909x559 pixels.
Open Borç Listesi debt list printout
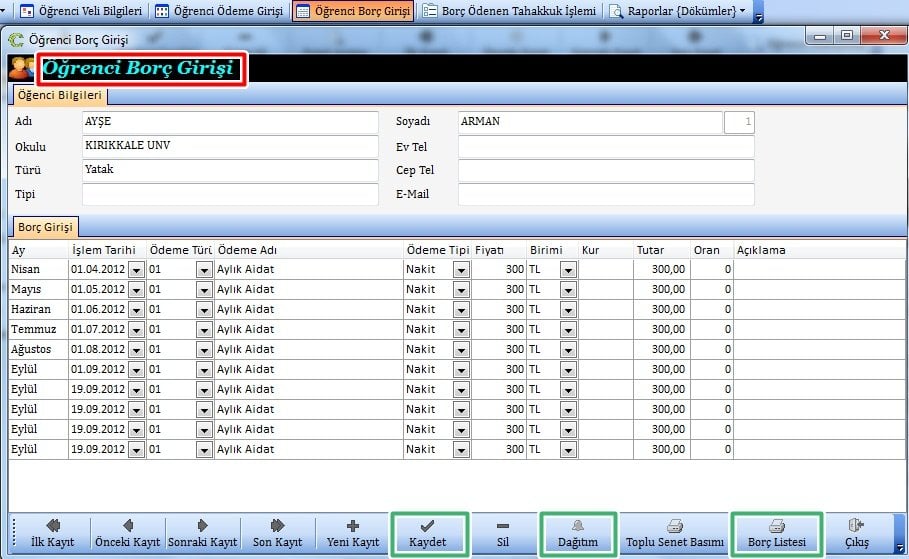click(777, 533)
